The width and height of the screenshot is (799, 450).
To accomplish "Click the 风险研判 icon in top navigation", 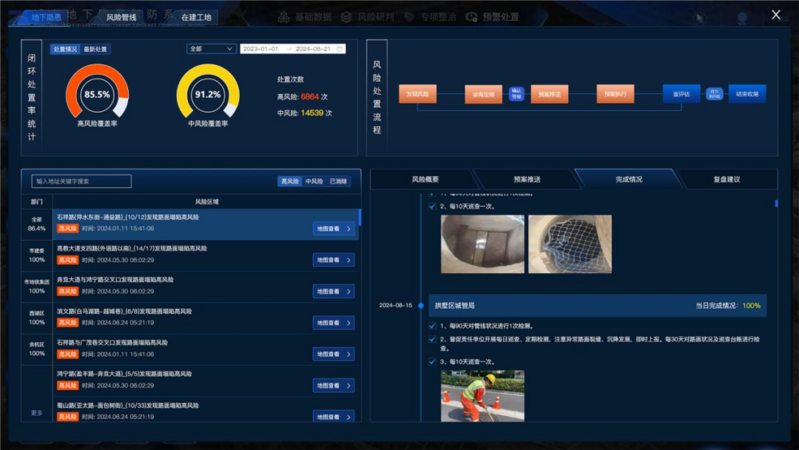I will pyautogui.click(x=346, y=17).
